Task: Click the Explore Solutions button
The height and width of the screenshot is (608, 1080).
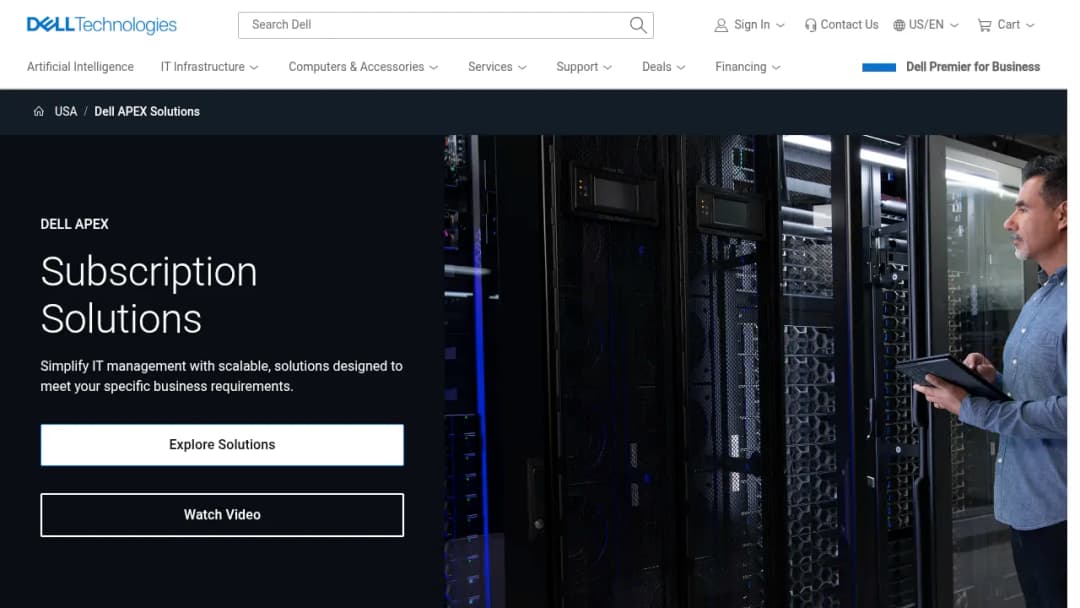Action: [x=222, y=445]
